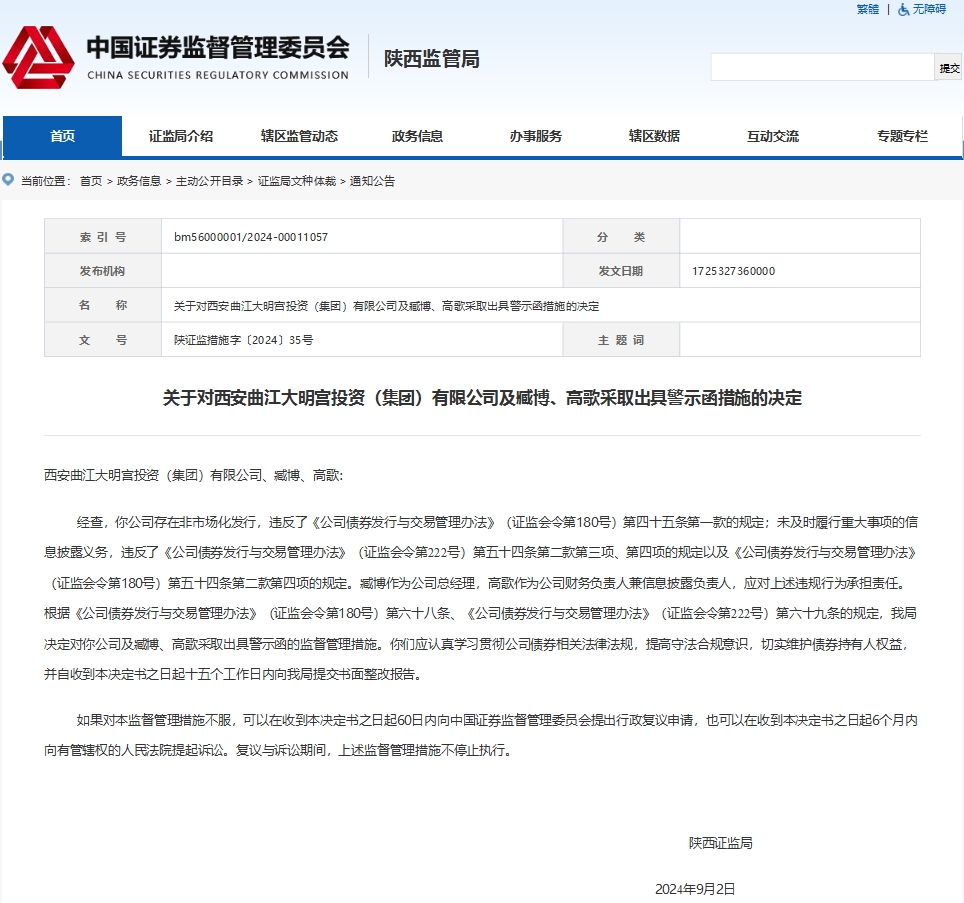Open the 互动交流 navigation tab
Viewport: 964px width, 903px height.
[x=773, y=136]
